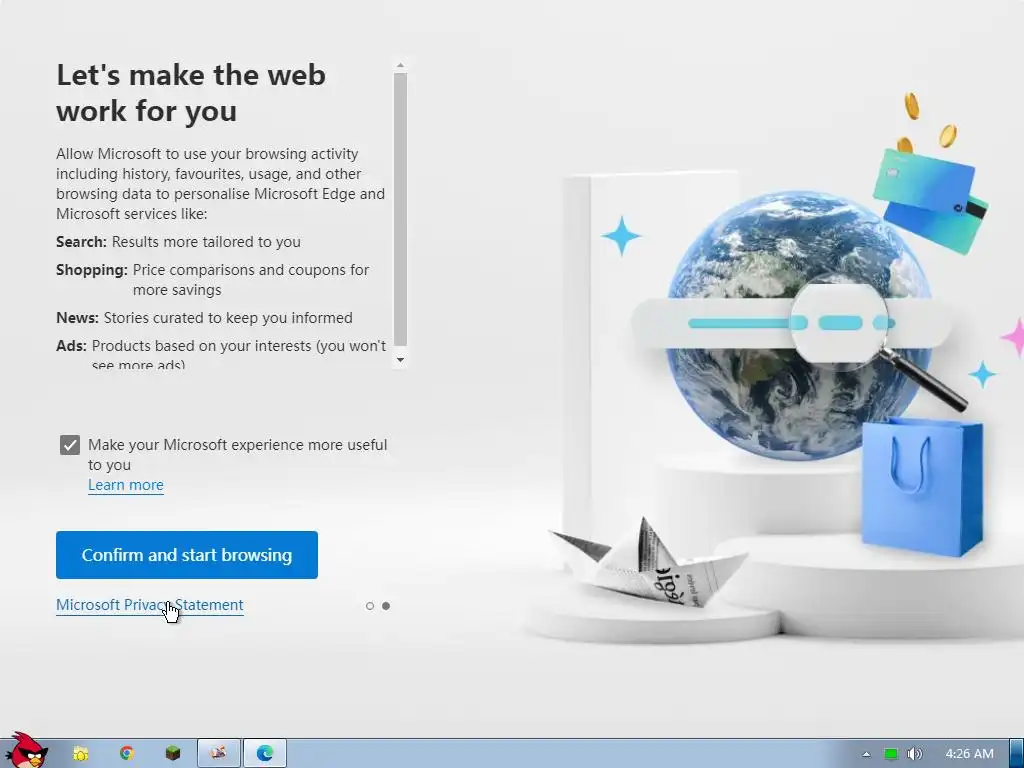
Task: Switch to the paint app taskbar button
Action: tap(219, 754)
